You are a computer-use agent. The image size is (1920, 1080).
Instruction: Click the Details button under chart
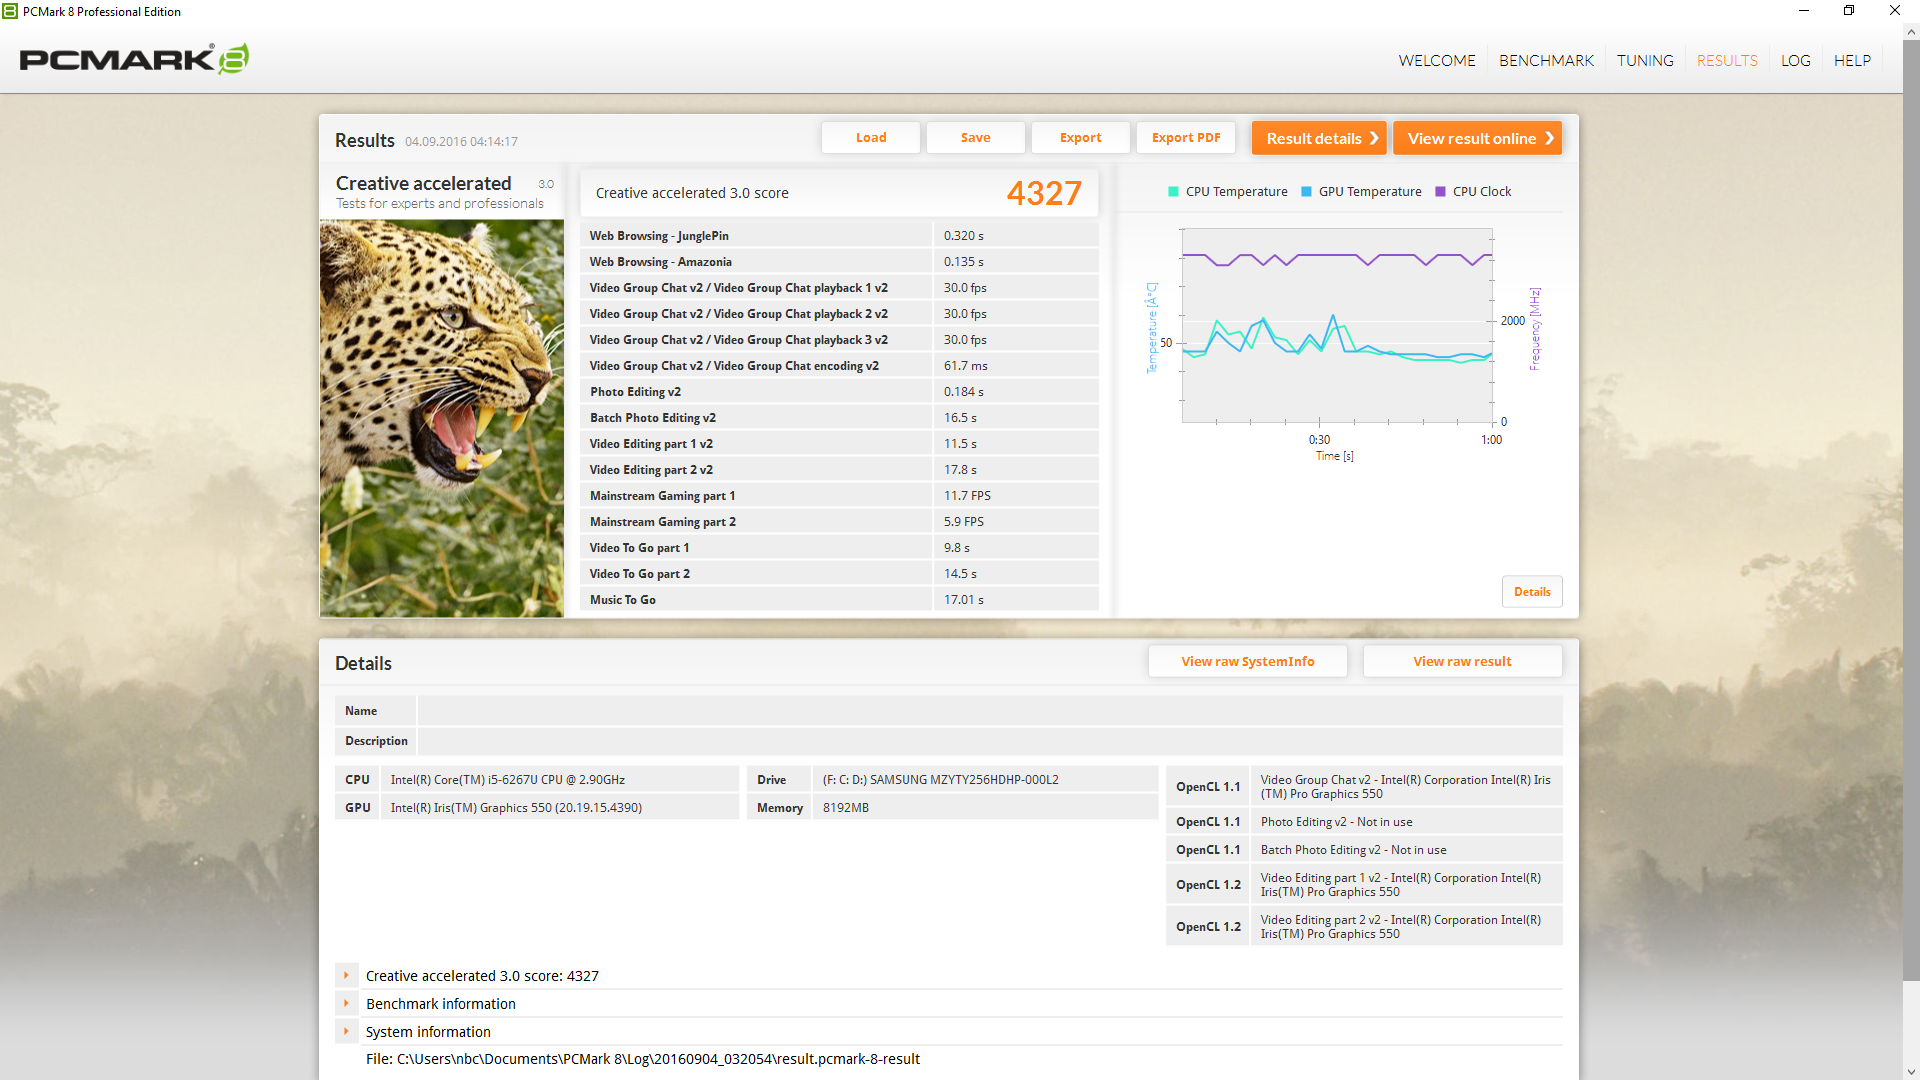pos(1531,592)
